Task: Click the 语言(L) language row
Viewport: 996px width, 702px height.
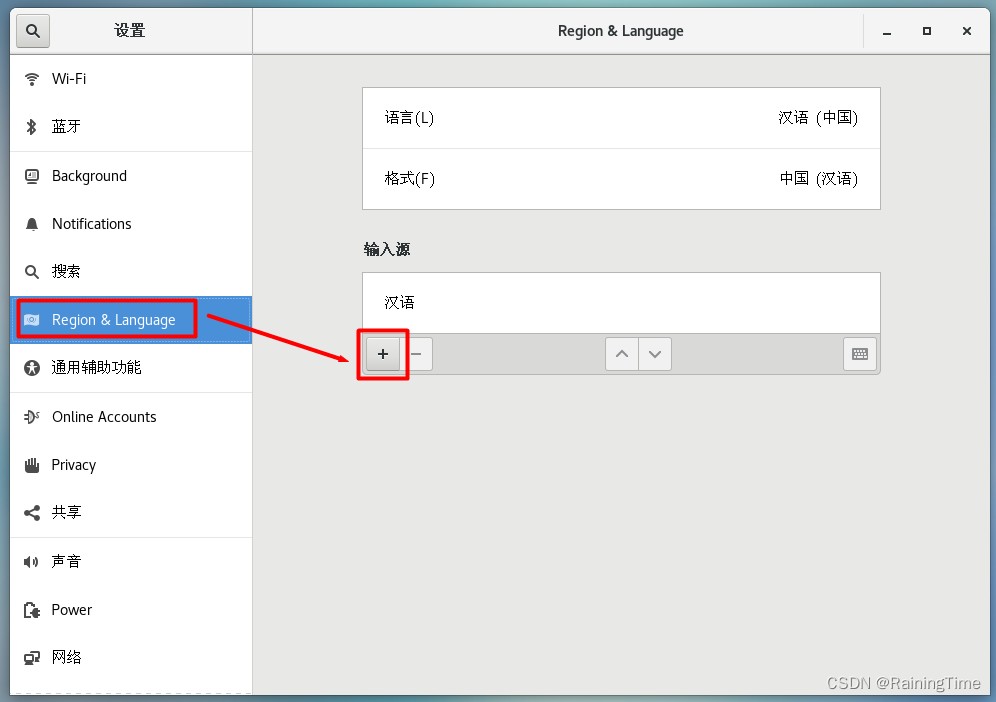Action: click(x=621, y=118)
